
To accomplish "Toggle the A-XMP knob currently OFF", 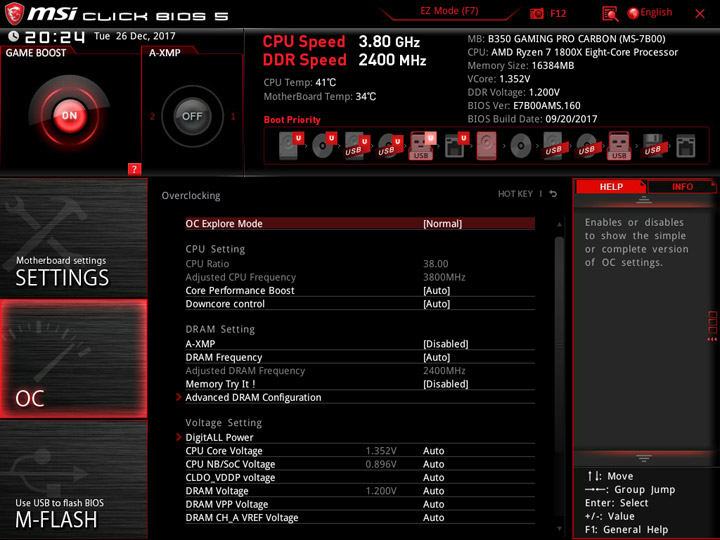I will click(x=192, y=116).
